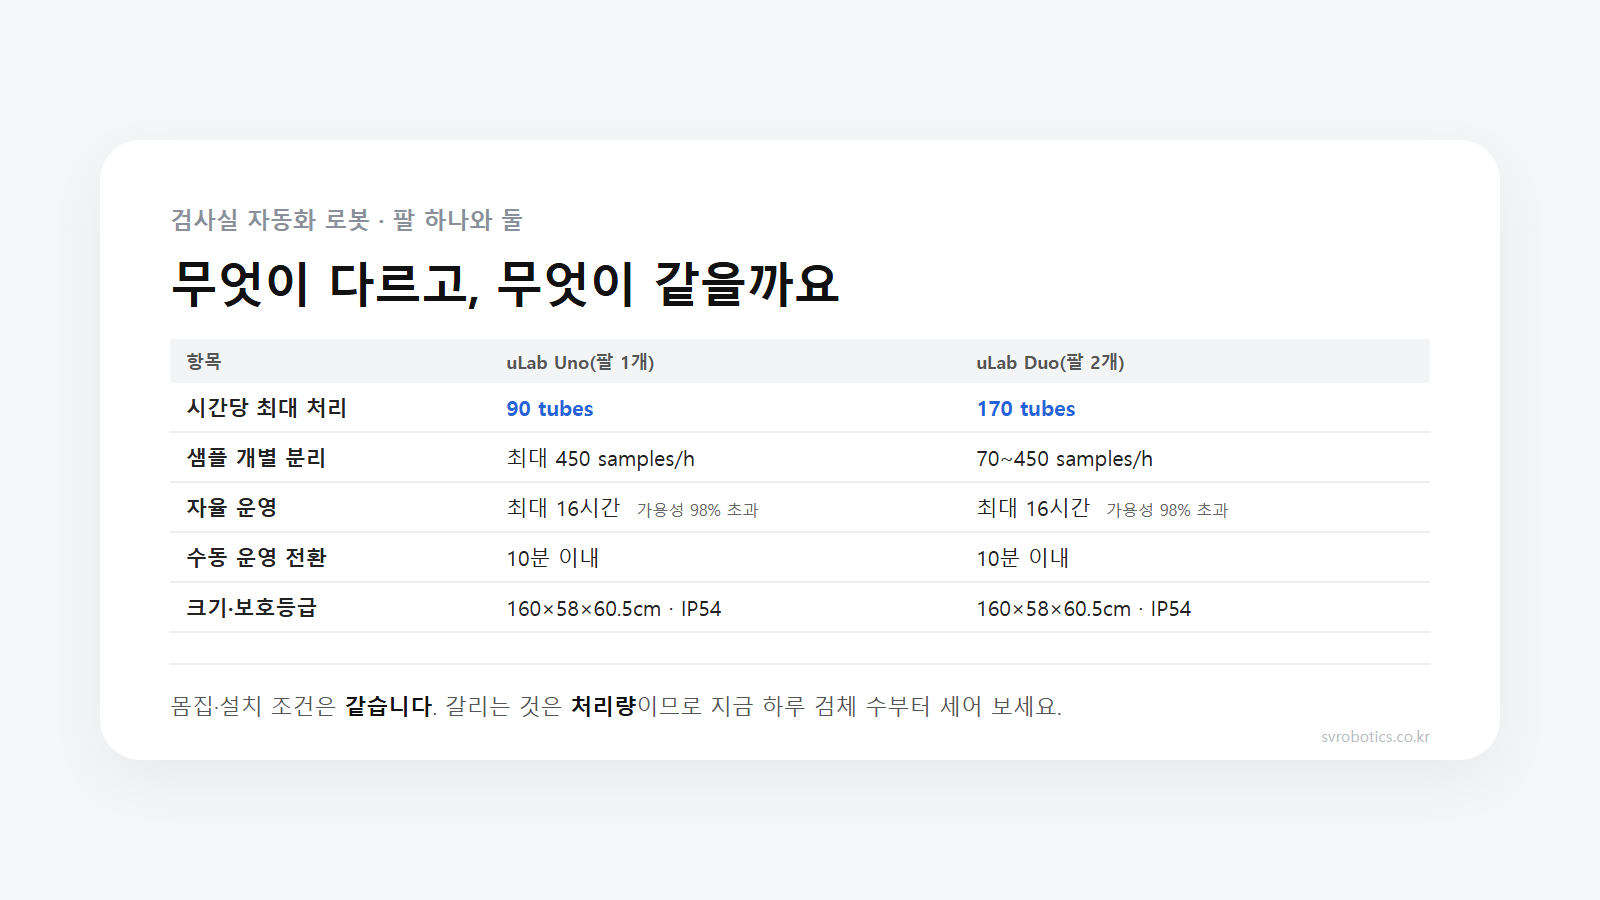Viewport: 1600px width, 900px height.
Task: Select the cell '최대 450 samples/h'
Action: pyautogui.click(x=600, y=459)
